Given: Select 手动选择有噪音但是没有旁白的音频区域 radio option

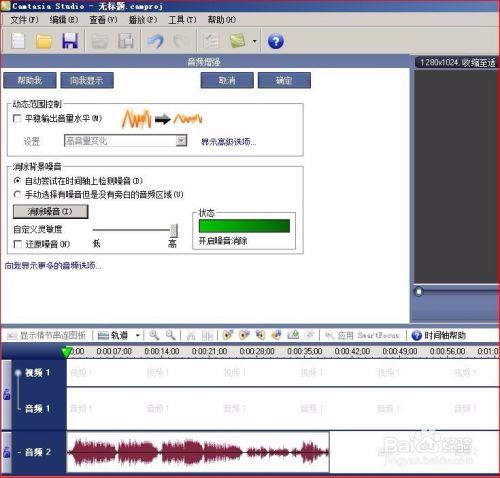Looking at the screenshot, I should [17, 194].
